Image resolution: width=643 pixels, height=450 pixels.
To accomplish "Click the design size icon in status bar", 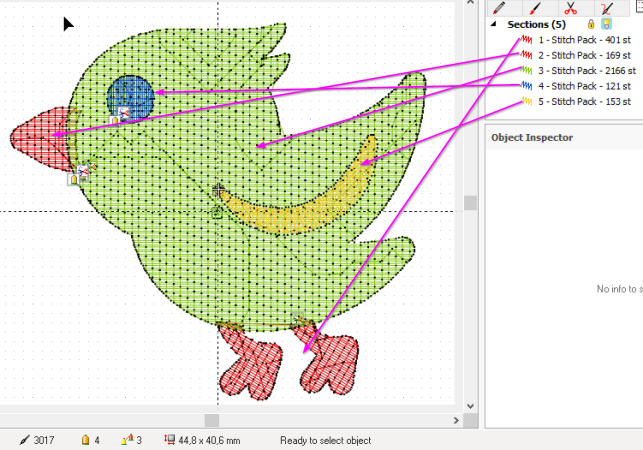I will click(x=169, y=440).
